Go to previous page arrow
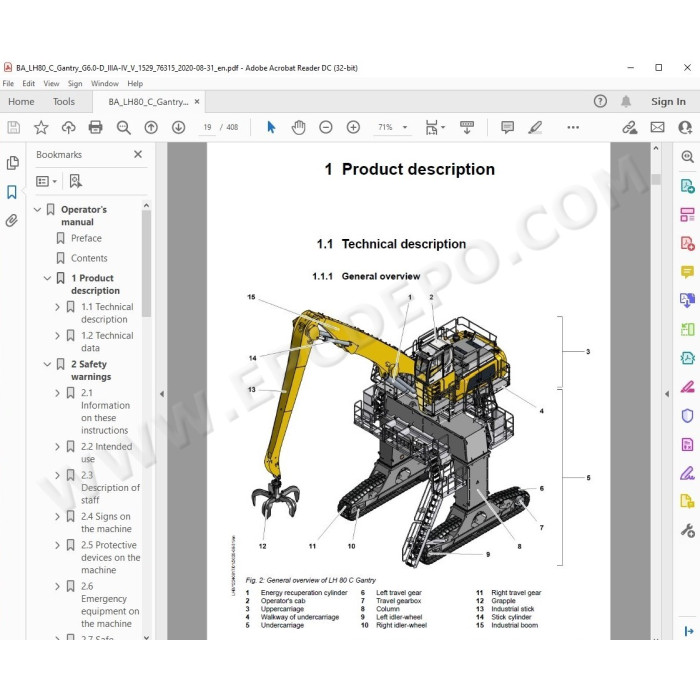 point(151,128)
